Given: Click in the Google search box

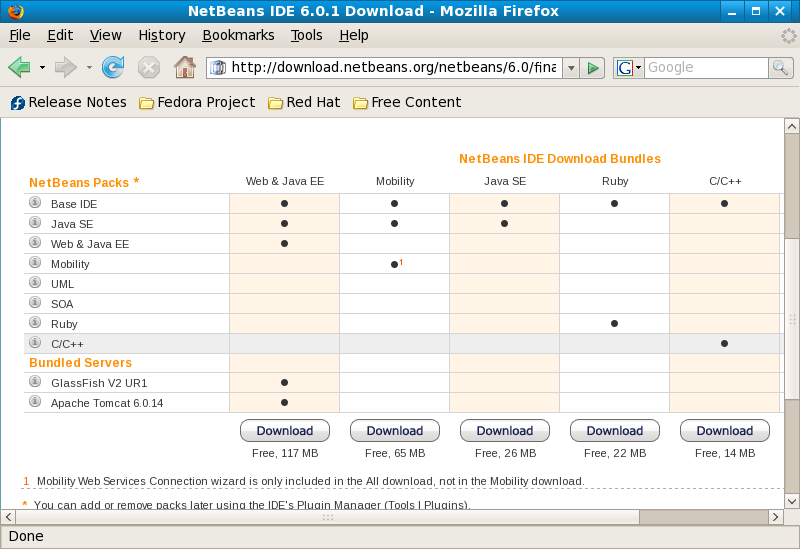Looking at the screenshot, I should click(706, 67).
